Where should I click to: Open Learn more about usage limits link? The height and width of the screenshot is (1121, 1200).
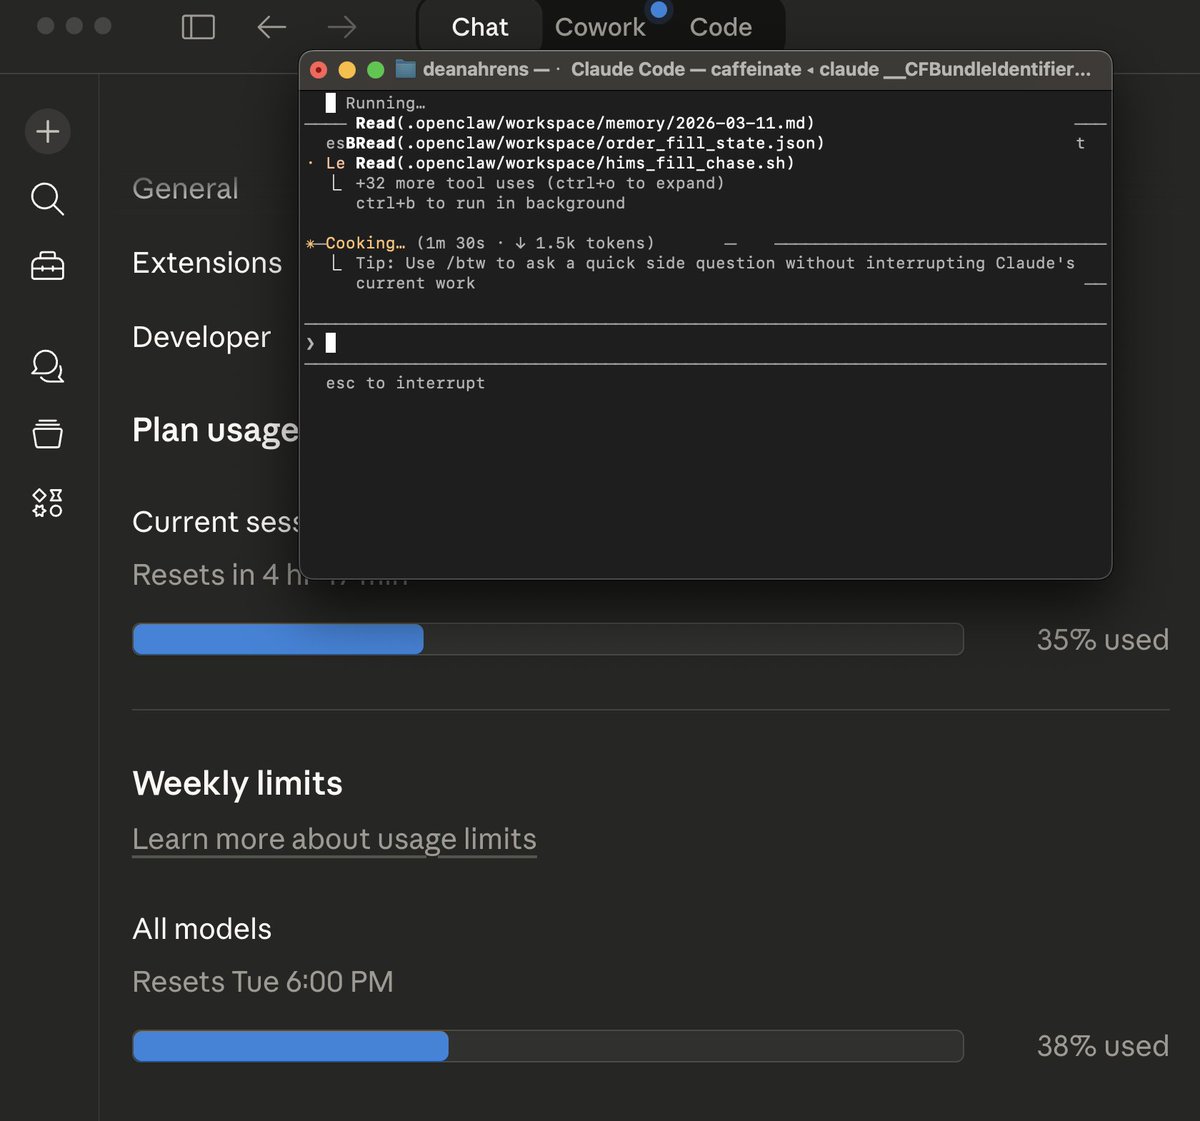[334, 839]
